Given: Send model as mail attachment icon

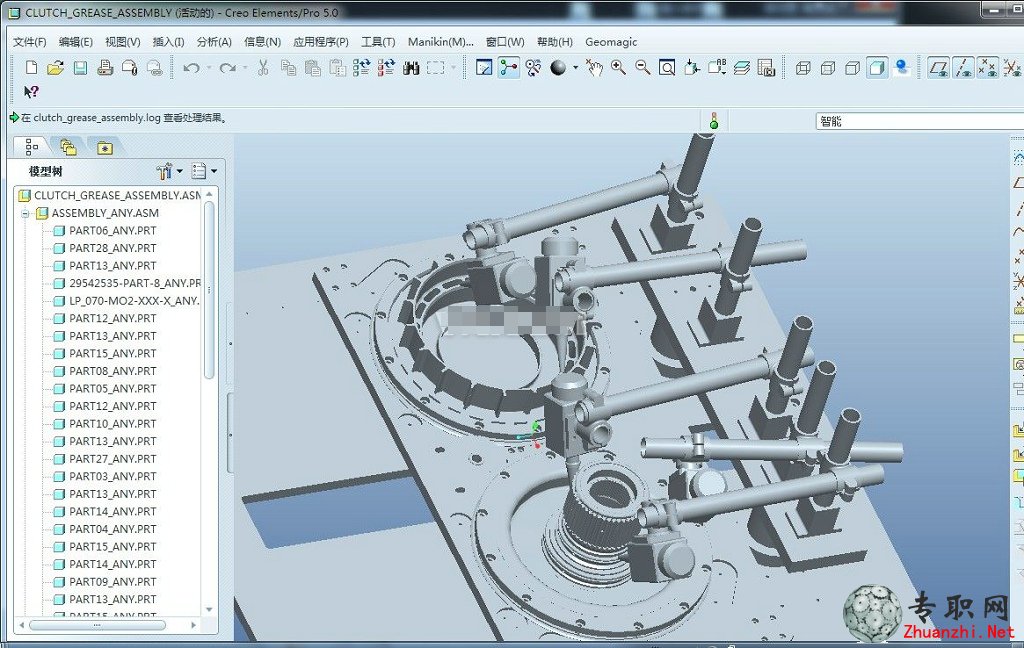Looking at the screenshot, I should pyautogui.click(x=129, y=67).
